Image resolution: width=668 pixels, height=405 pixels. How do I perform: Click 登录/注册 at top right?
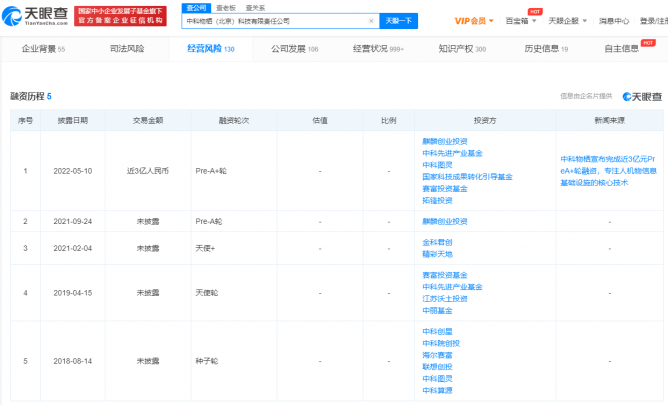(x=654, y=21)
